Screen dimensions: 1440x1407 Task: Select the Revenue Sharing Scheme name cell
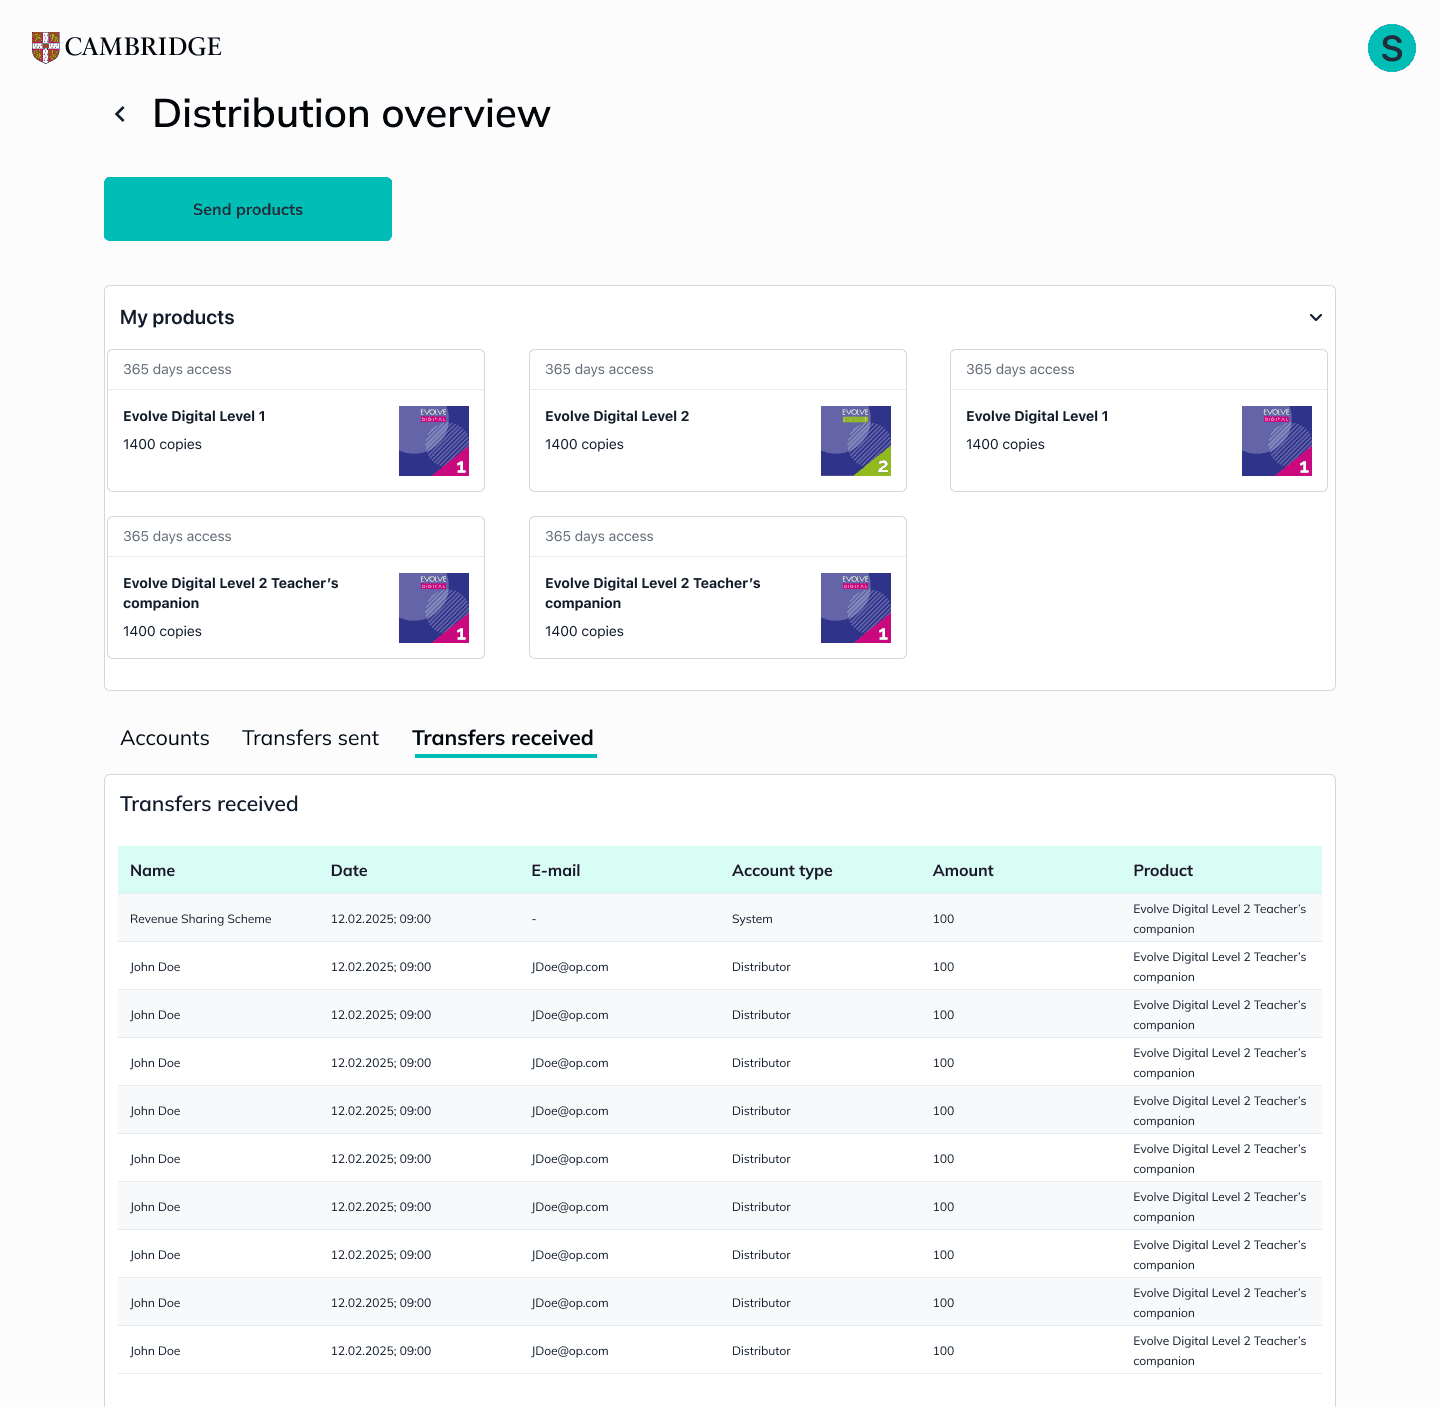201,919
